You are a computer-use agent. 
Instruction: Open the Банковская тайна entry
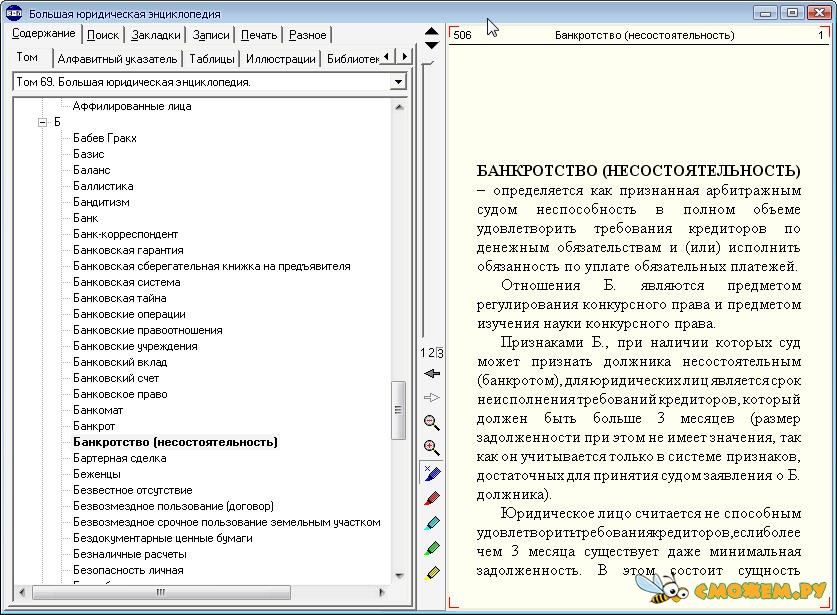point(120,298)
